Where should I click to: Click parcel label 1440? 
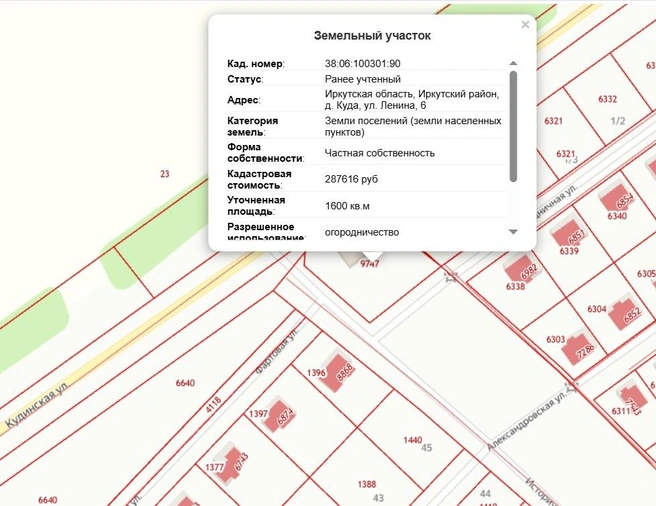pyautogui.click(x=413, y=440)
